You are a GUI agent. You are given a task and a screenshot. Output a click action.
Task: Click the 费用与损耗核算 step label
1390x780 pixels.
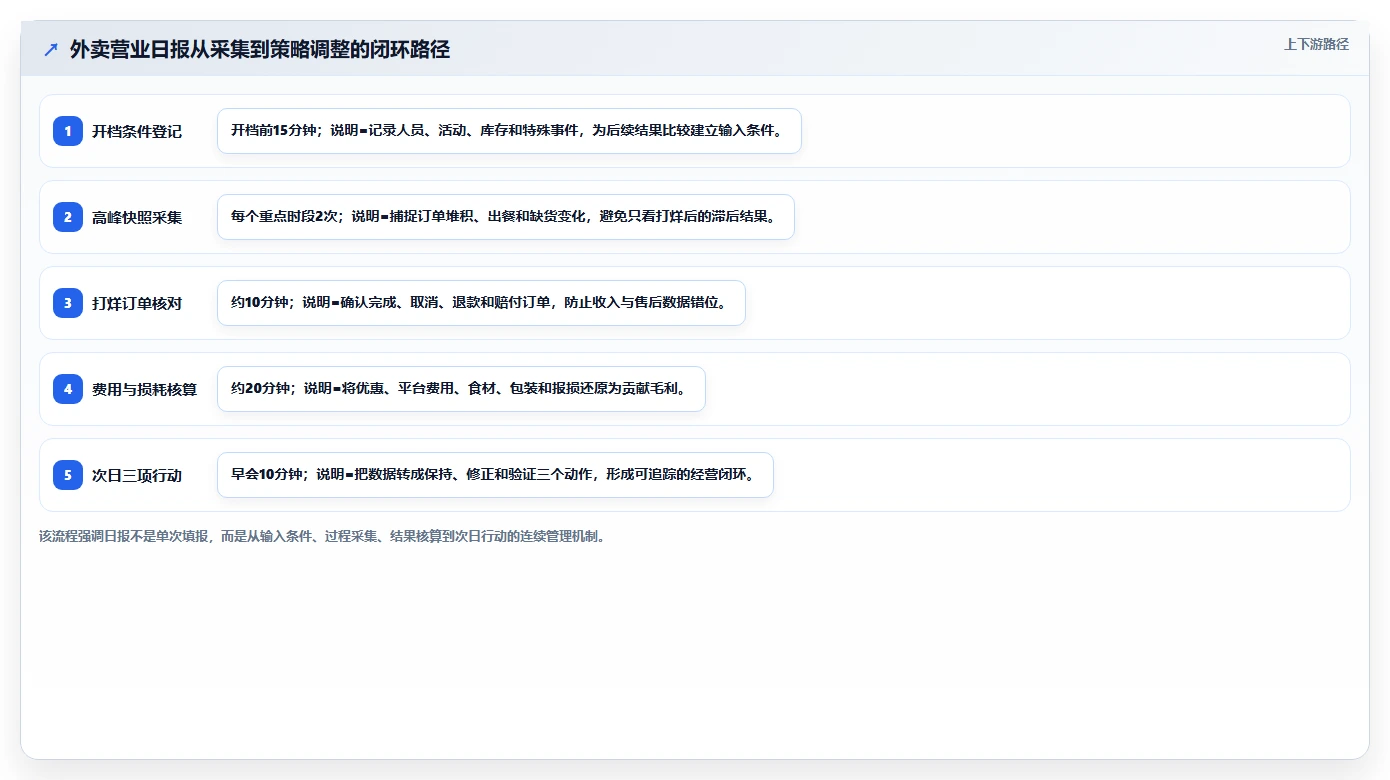(x=145, y=389)
